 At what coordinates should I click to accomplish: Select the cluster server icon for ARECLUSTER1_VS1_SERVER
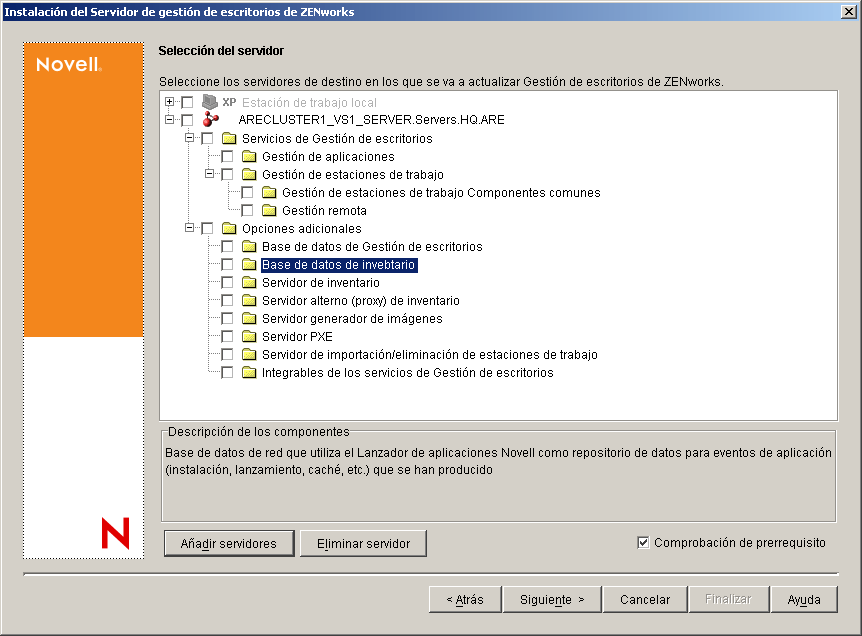point(211,119)
